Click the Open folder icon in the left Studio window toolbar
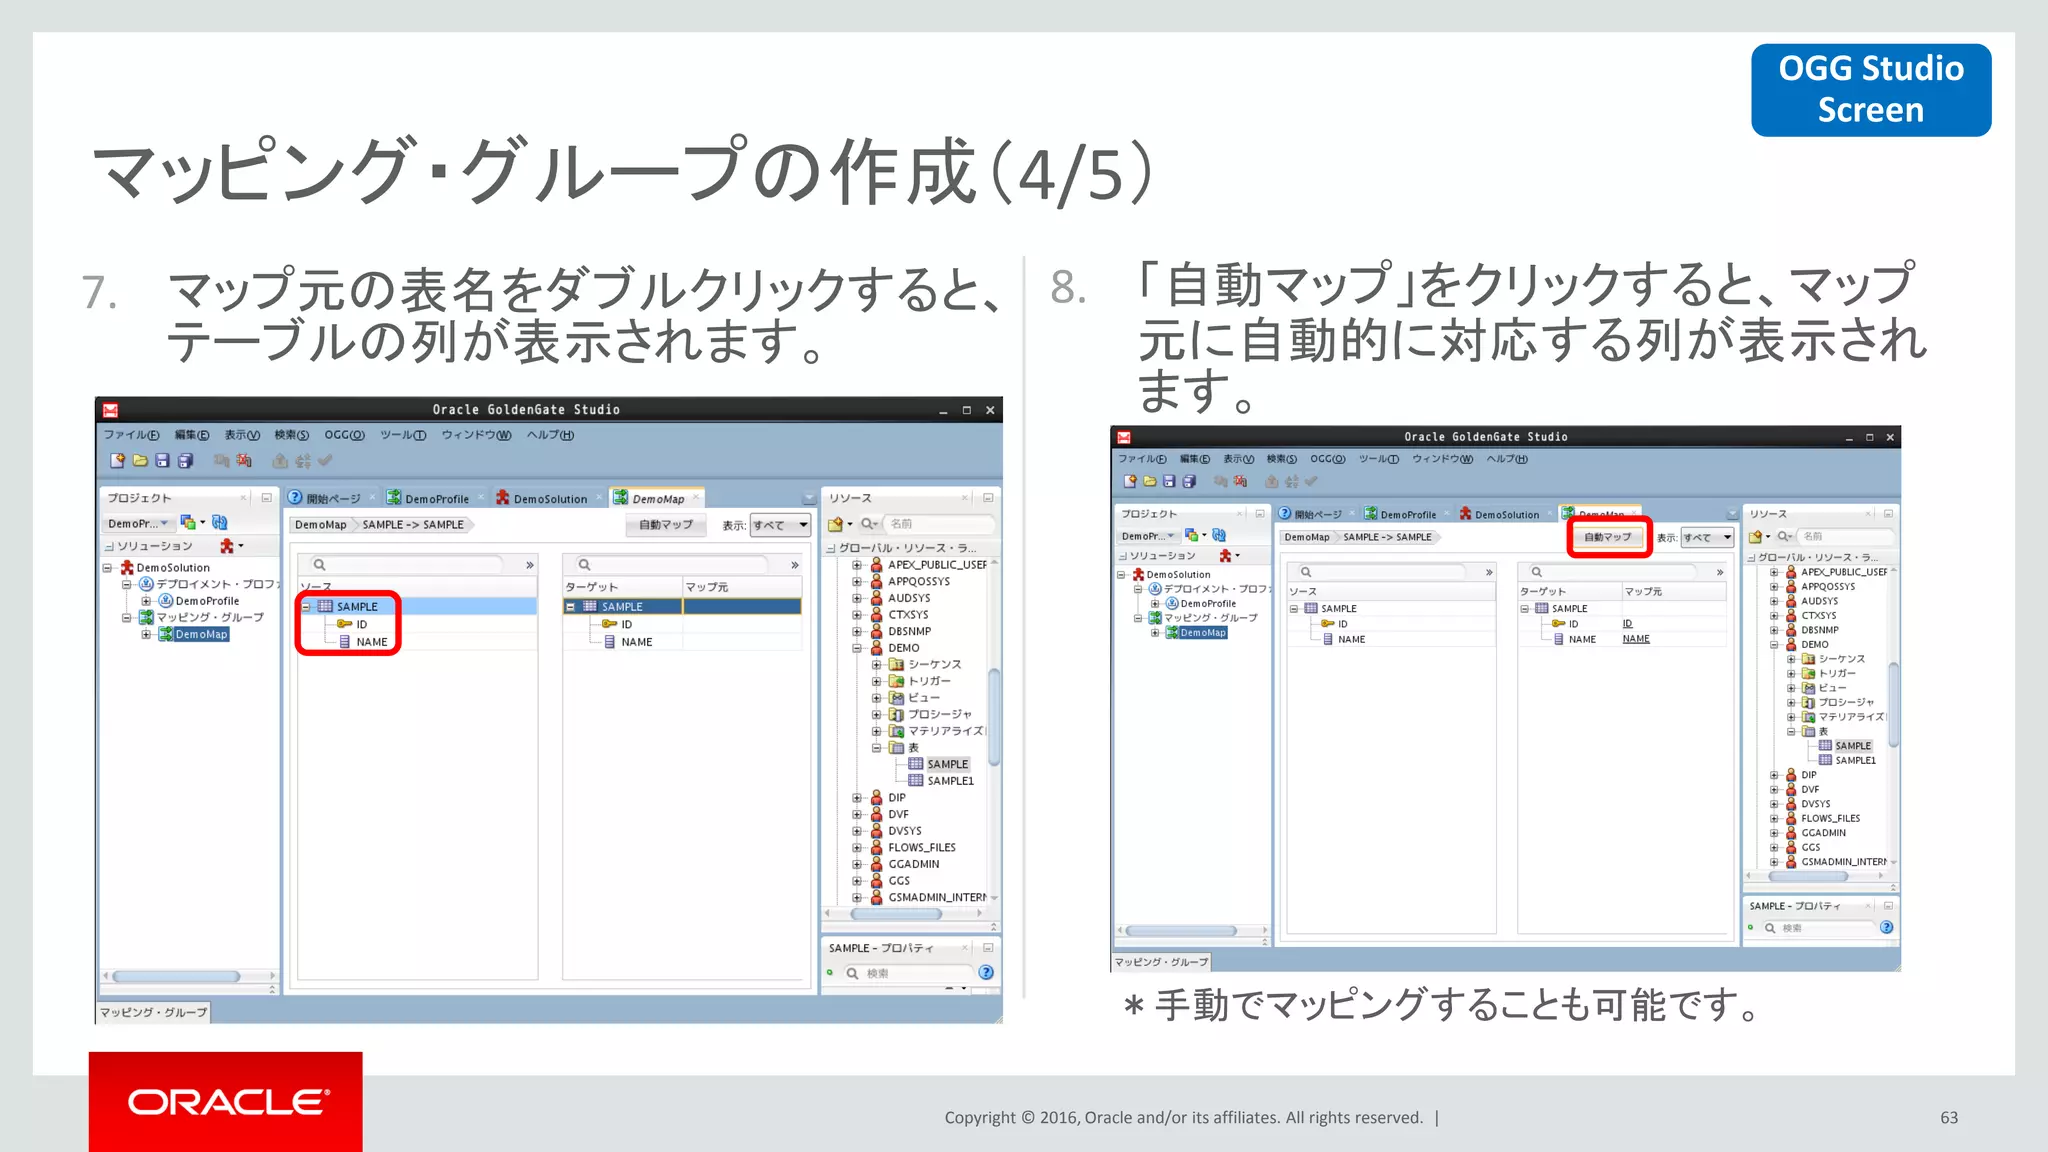 pyautogui.click(x=140, y=461)
